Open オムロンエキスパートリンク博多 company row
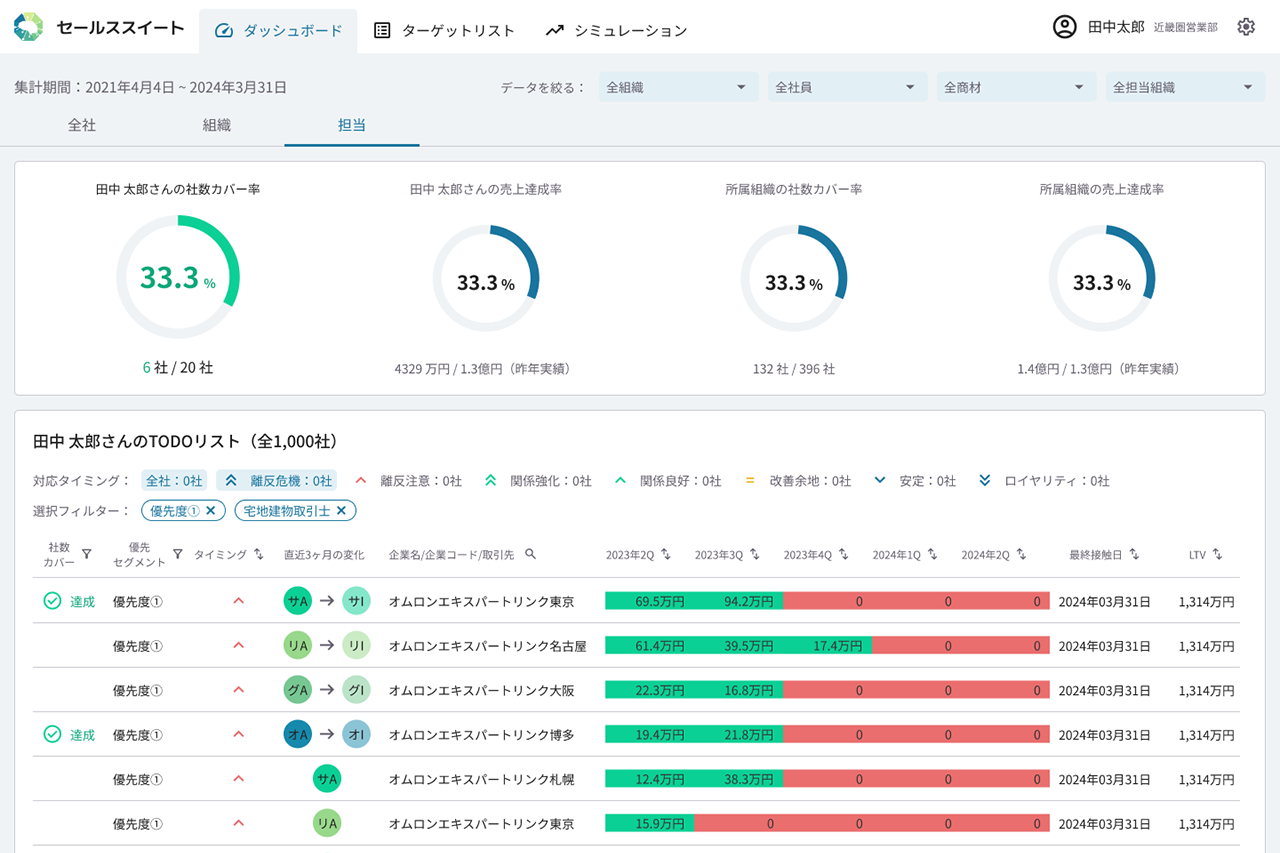 pyautogui.click(x=636, y=734)
